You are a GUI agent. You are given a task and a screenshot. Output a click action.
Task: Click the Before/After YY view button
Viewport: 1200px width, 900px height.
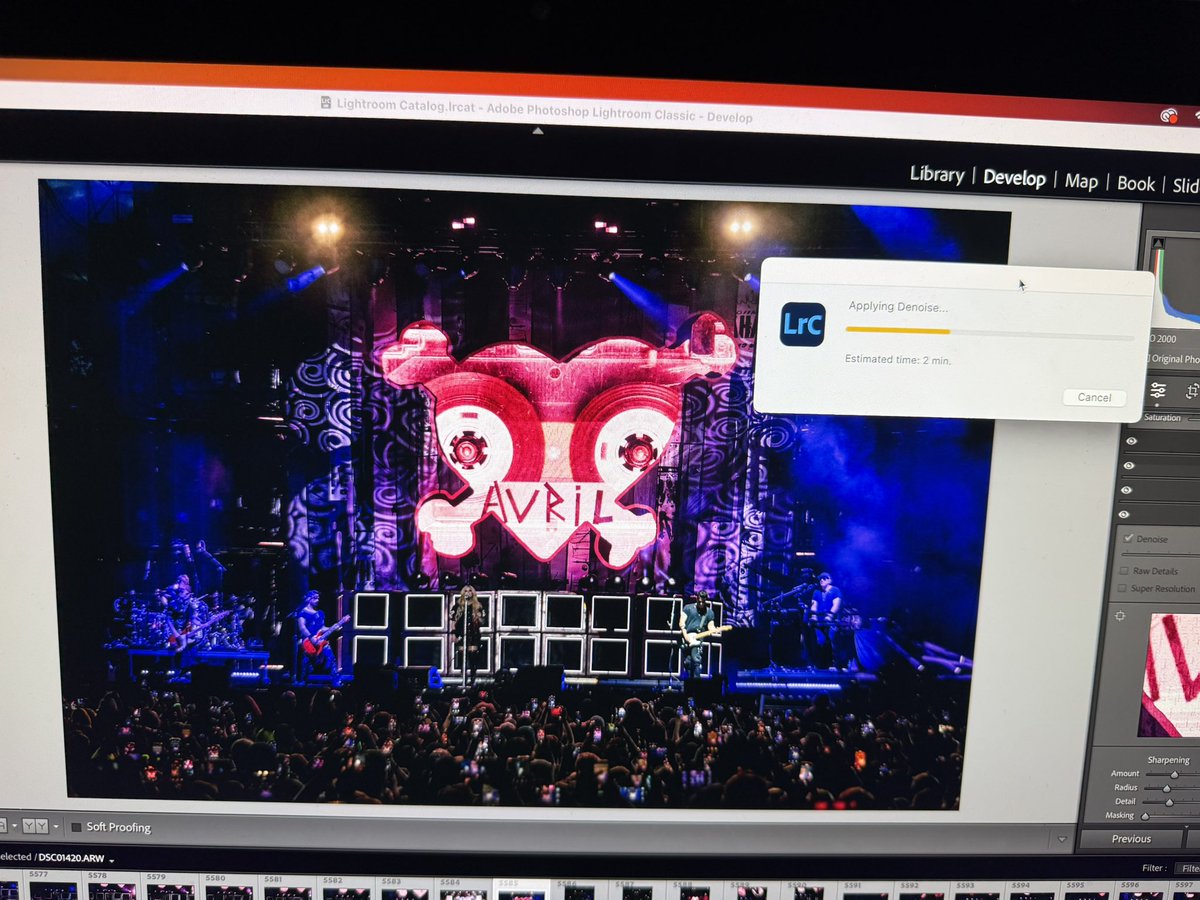(x=33, y=826)
